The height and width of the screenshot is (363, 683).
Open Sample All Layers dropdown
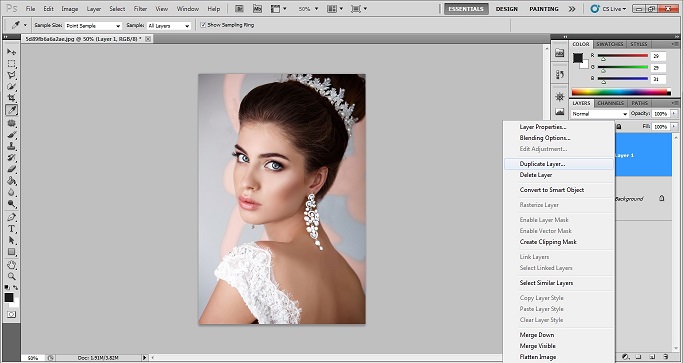[169, 26]
